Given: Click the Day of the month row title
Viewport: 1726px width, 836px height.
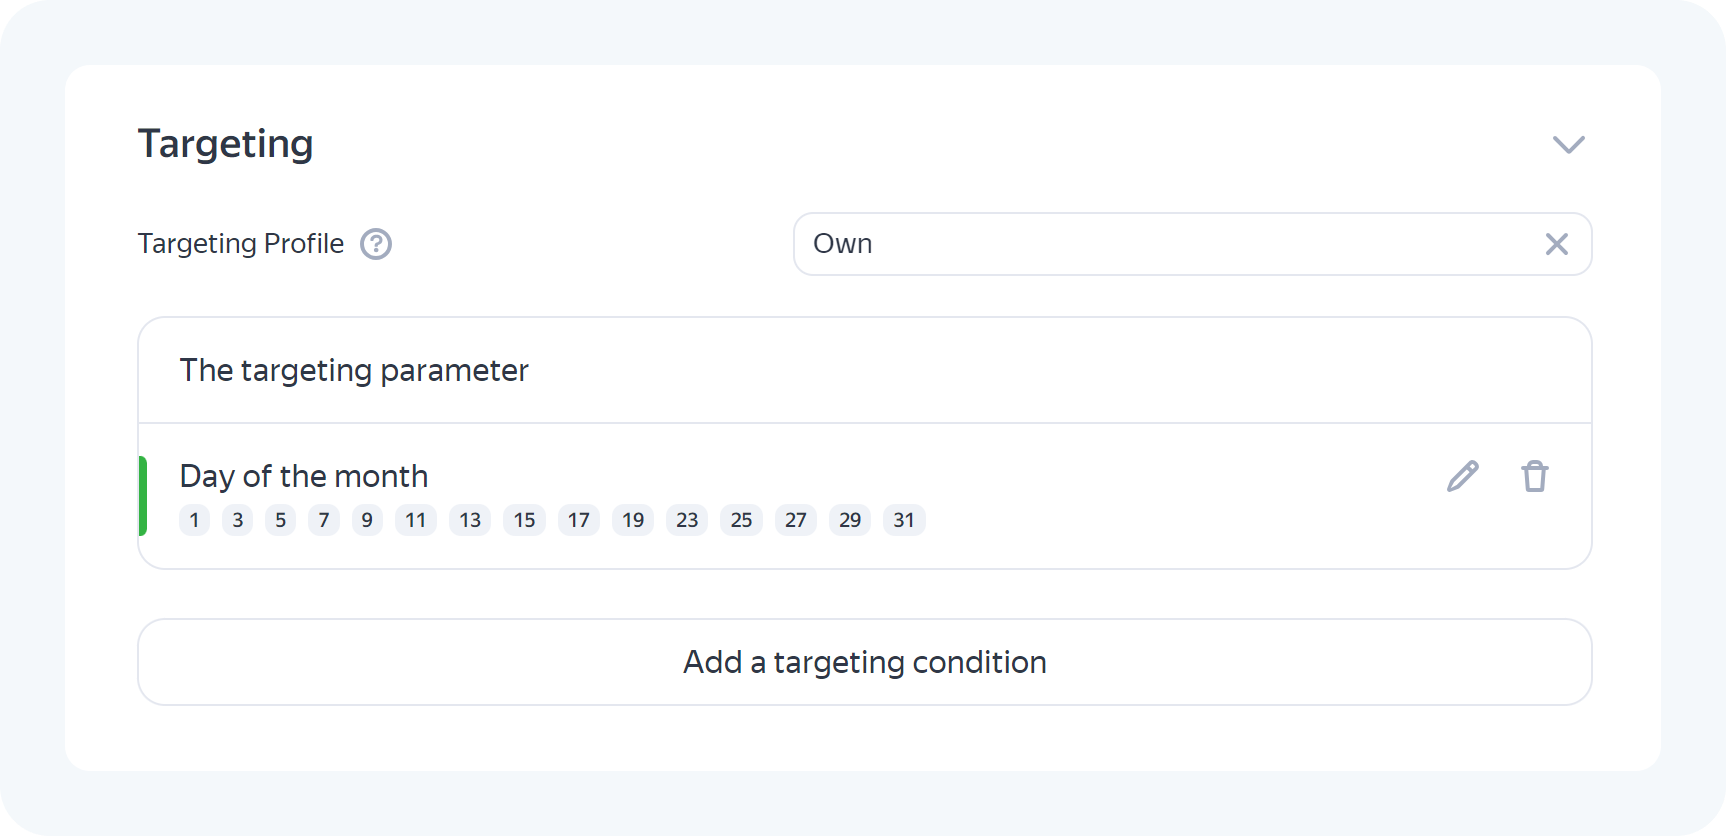Looking at the screenshot, I should point(304,476).
